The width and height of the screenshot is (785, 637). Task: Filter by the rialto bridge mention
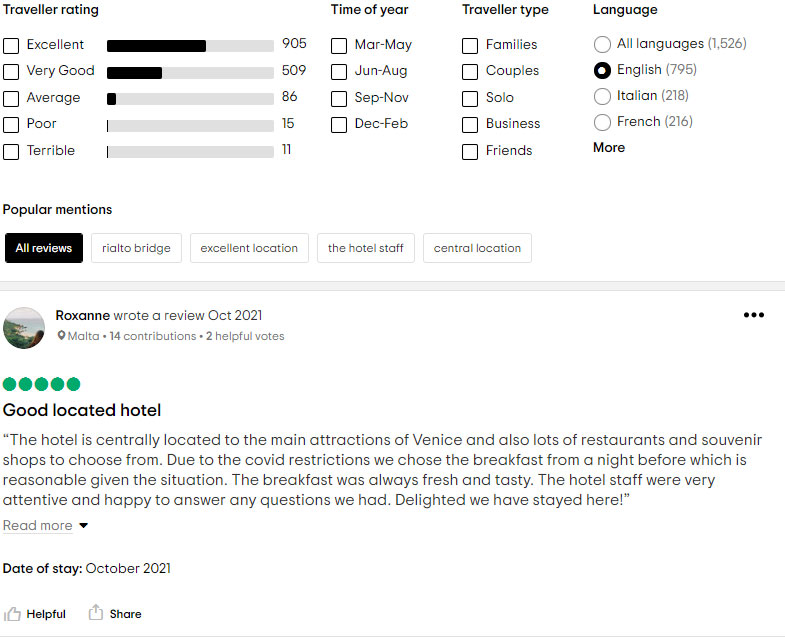pos(136,248)
